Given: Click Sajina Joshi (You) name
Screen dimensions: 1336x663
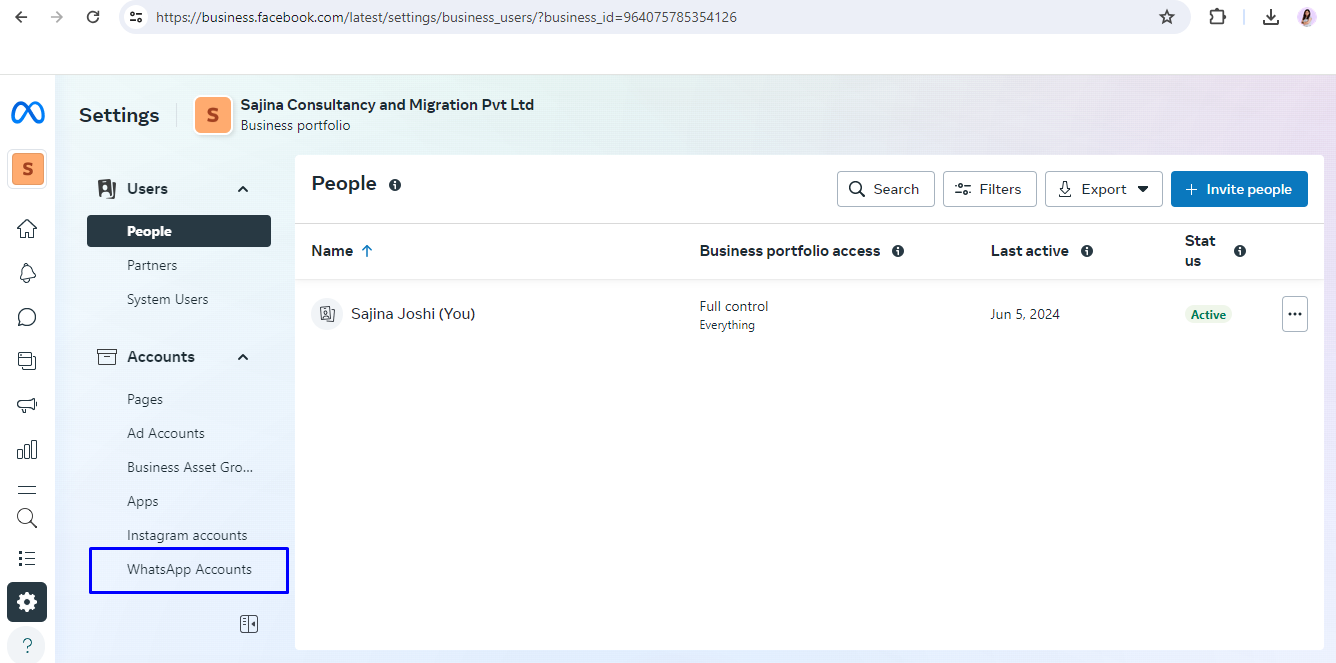Looking at the screenshot, I should (413, 314).
